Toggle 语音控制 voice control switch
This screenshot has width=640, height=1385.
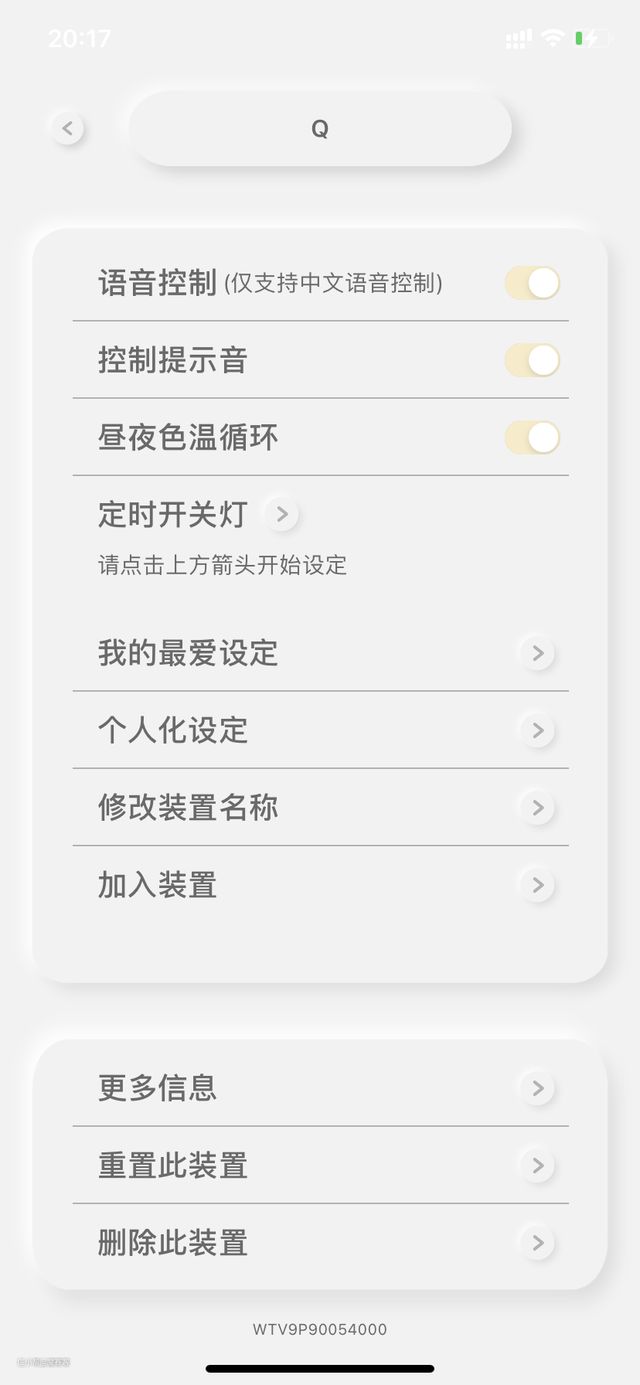[x=532, y=283]
